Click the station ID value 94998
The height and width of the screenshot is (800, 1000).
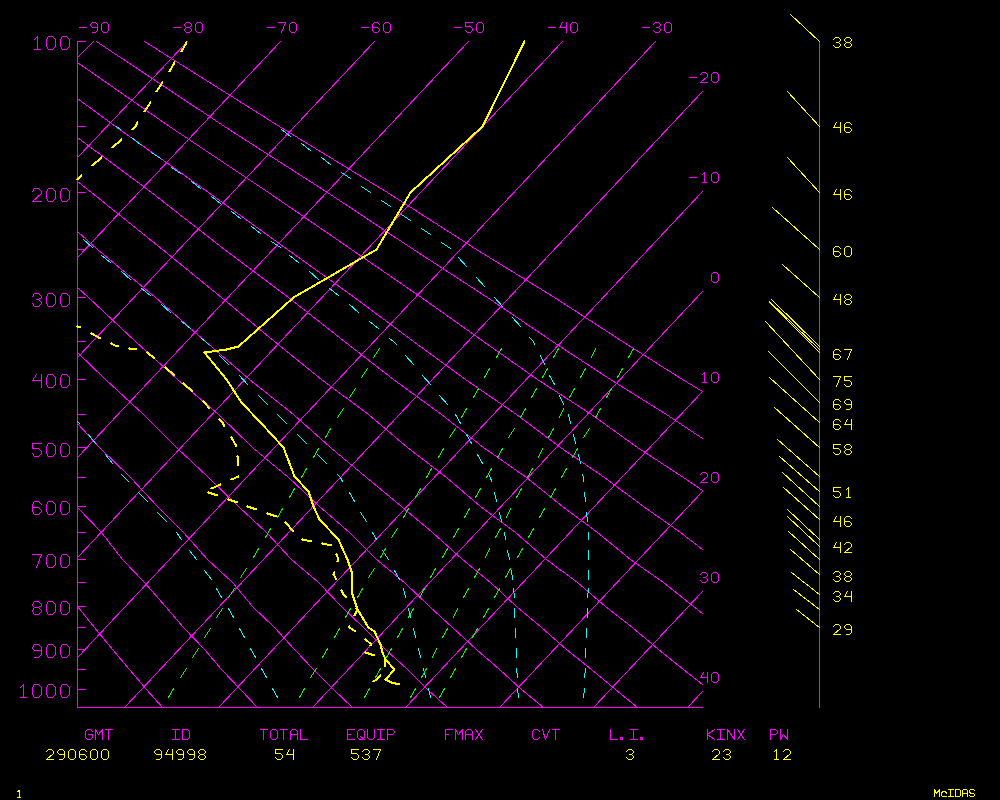click(180, 755)
